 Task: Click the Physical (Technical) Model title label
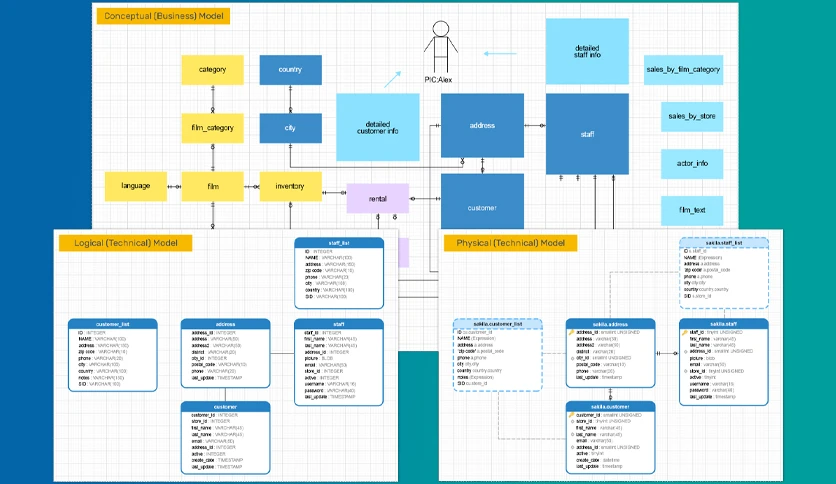[510, 243]
